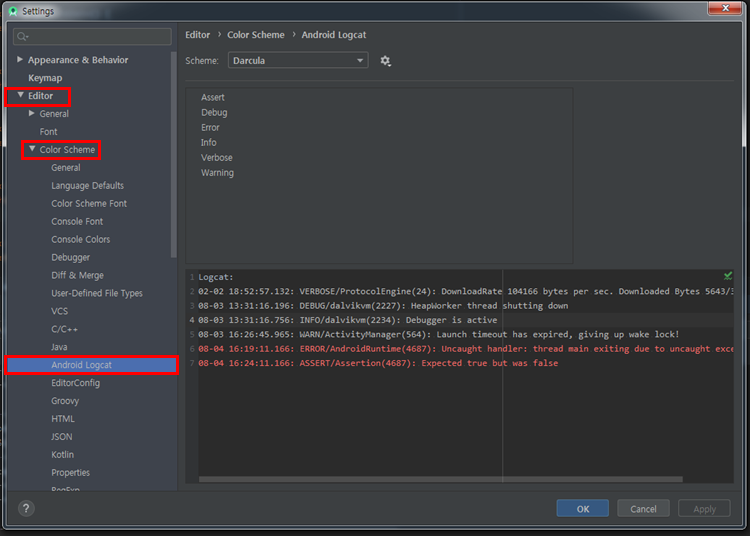Viewport: 750px width, 536px height.
Task: Select Warning log level
Action: coord(218,173)
